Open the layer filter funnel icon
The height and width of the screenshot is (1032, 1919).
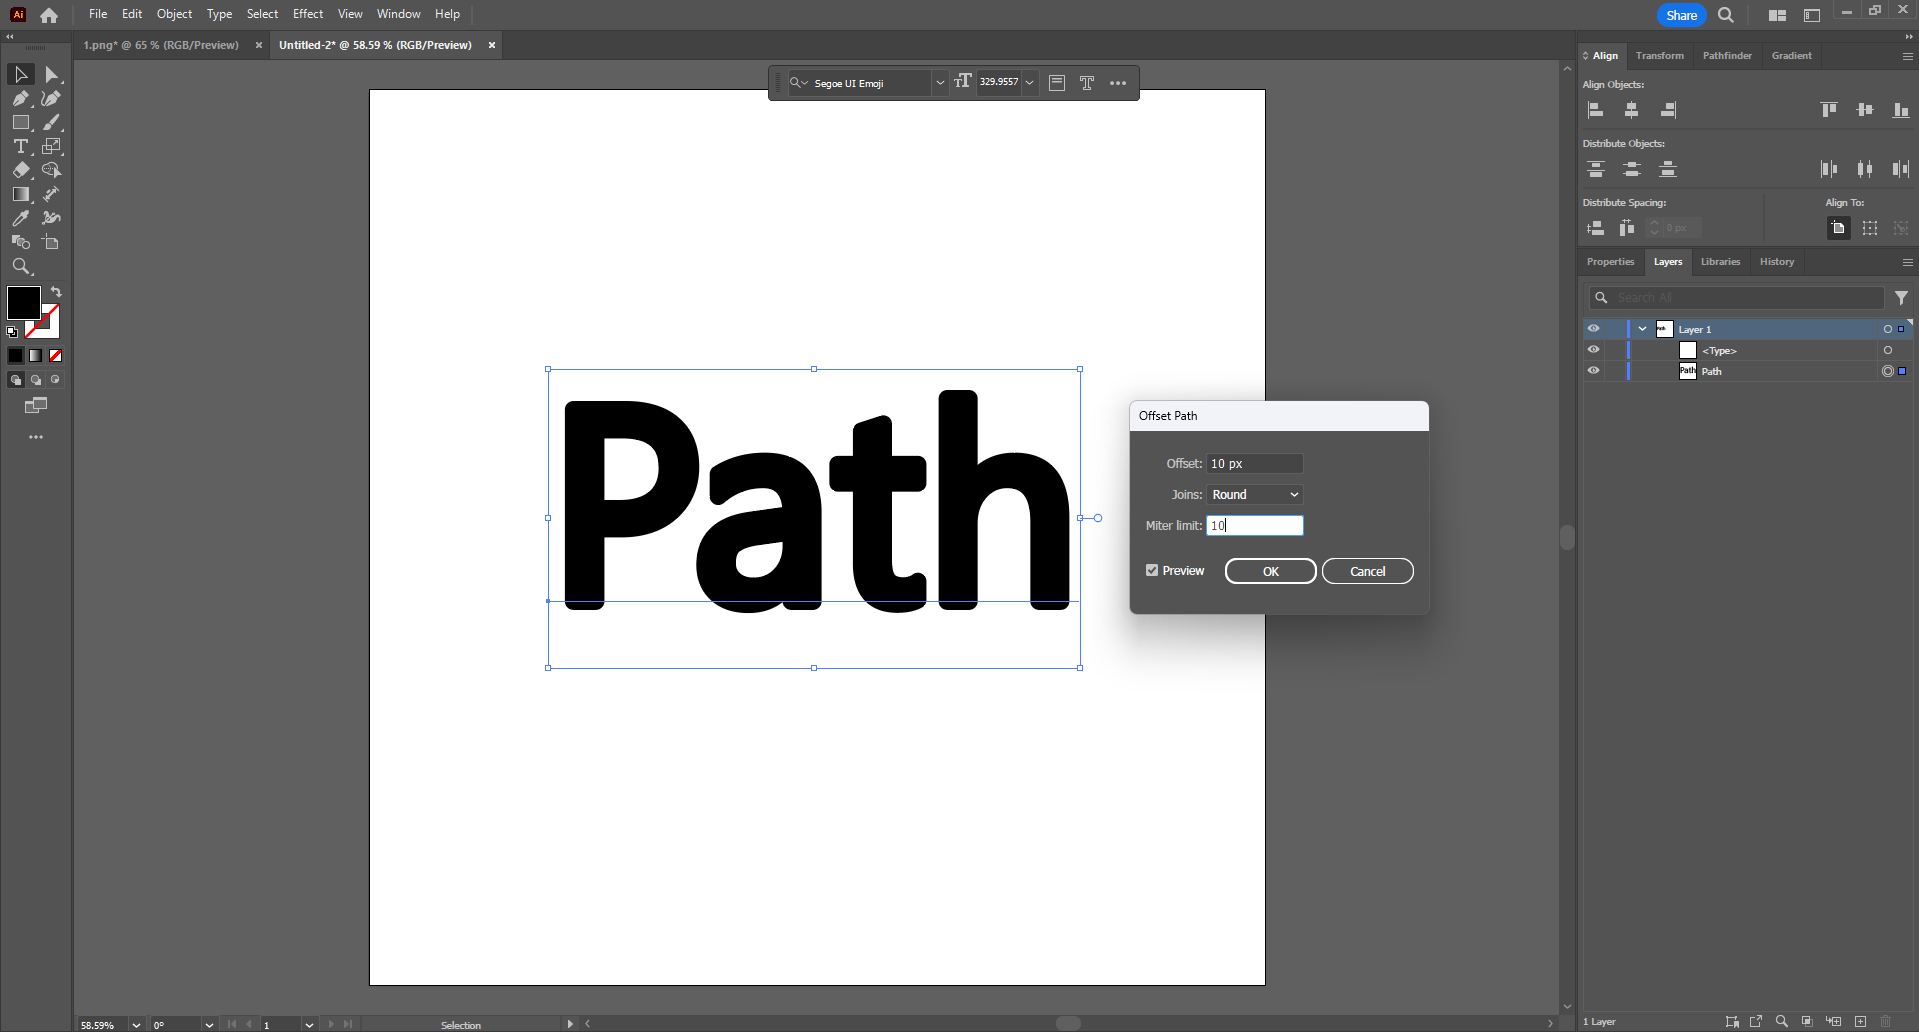coord(1901,297)
